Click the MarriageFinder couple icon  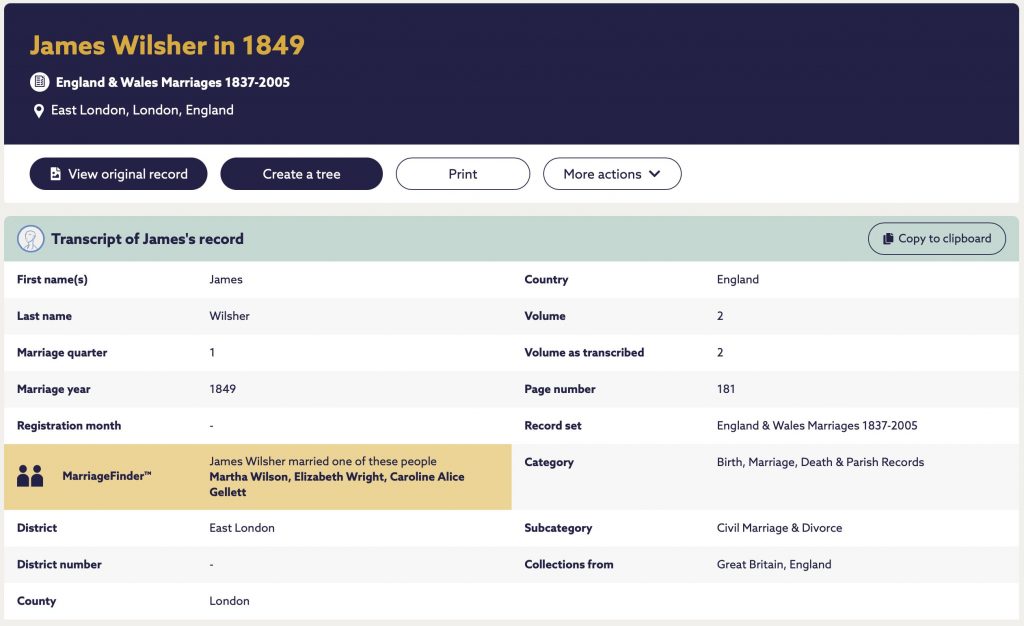[x=30, y=476]
